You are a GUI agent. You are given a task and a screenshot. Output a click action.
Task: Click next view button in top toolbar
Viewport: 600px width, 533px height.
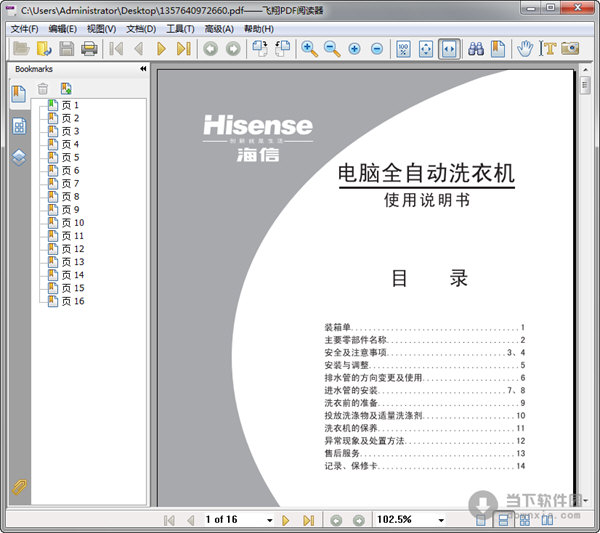233,49
